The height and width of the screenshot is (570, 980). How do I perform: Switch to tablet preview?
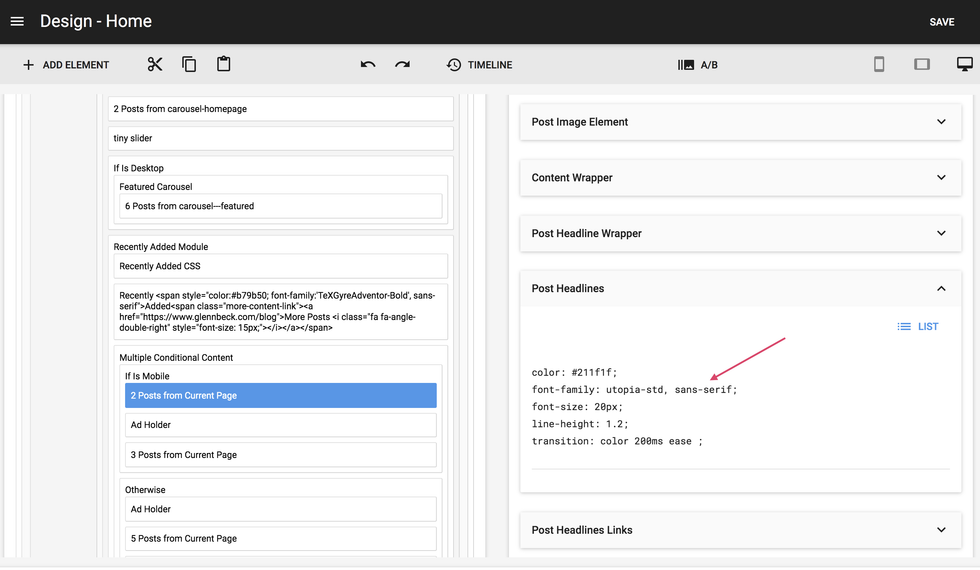(x=922, y=65)
